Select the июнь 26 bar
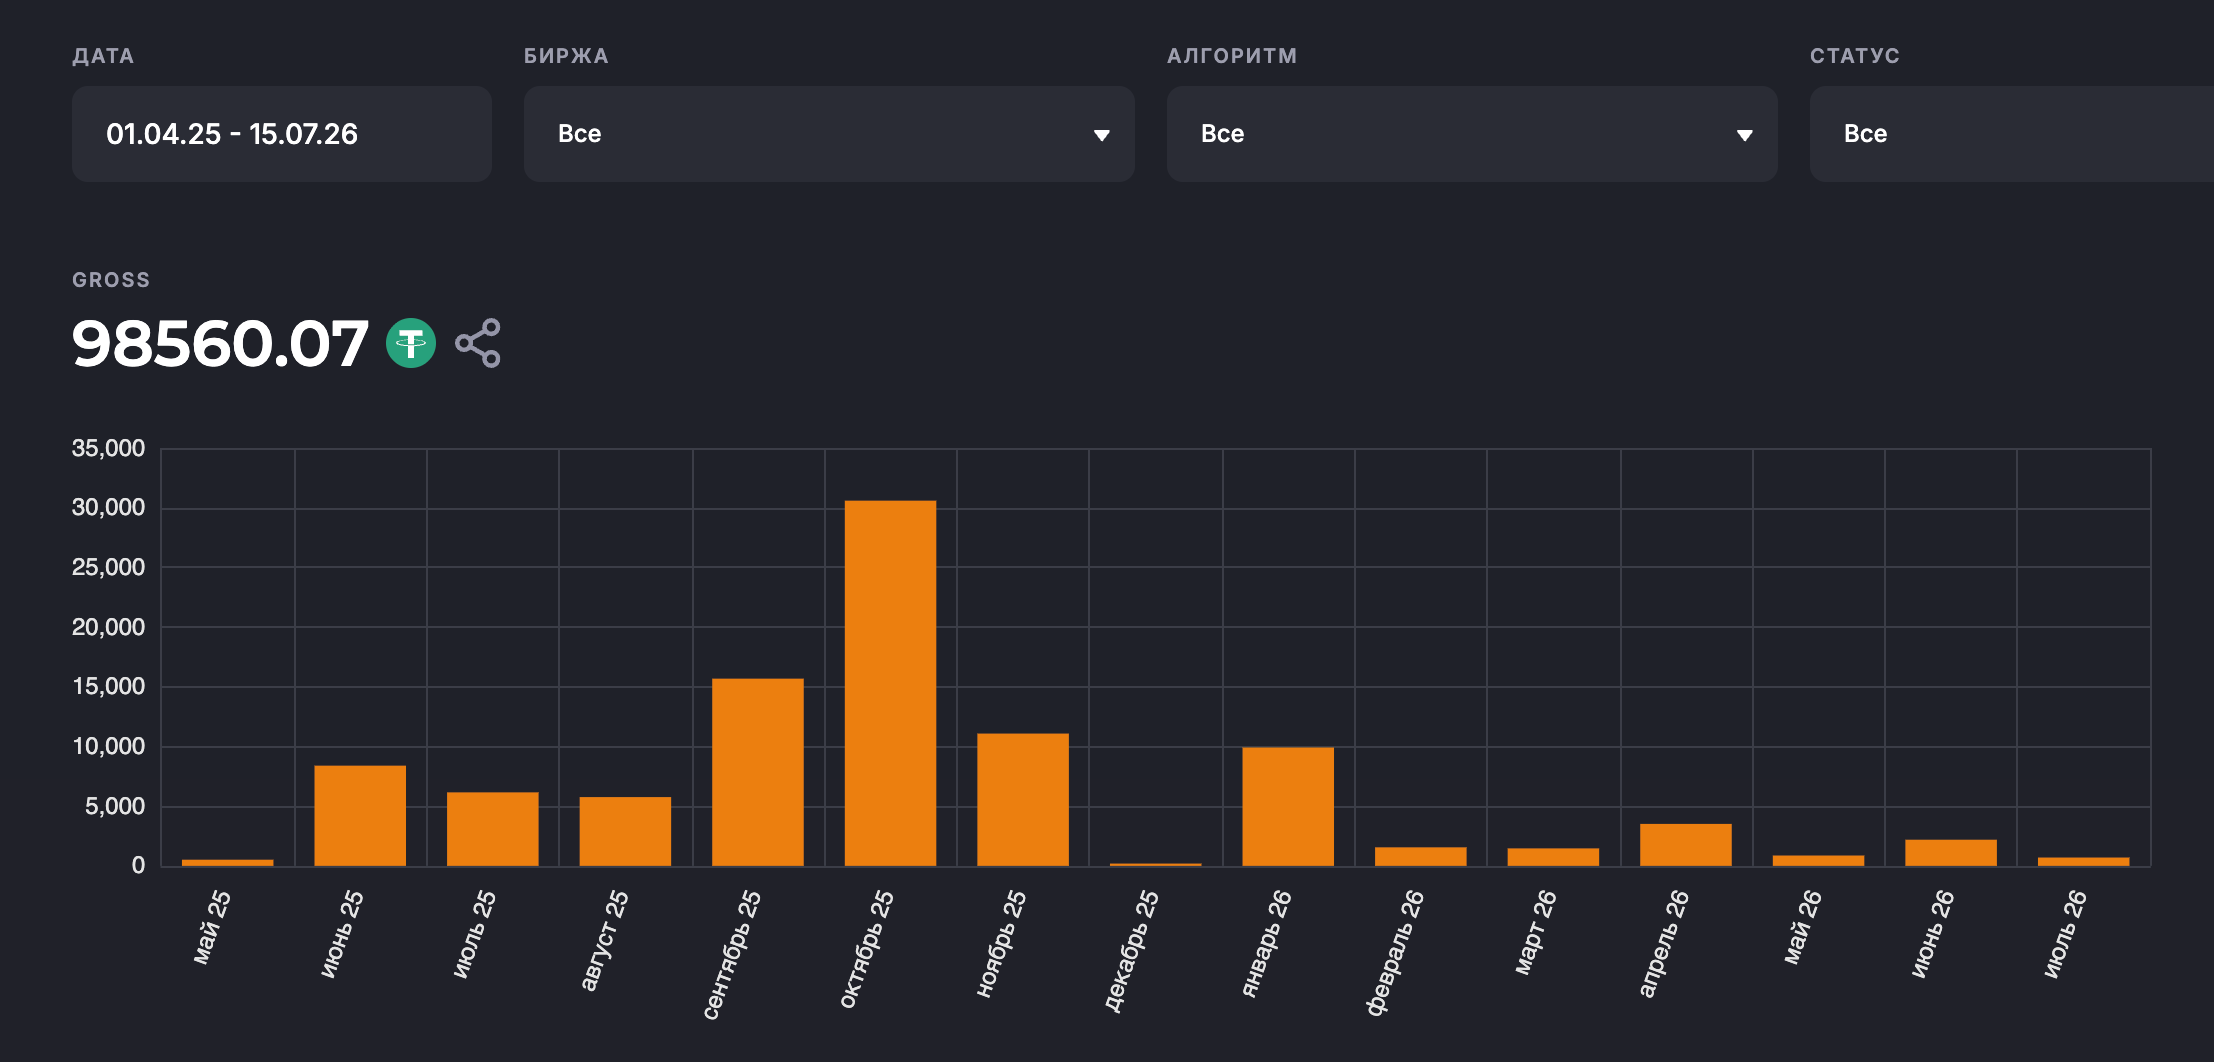The width and height of the screenshot is (2214, 1062). point(1951,852)
